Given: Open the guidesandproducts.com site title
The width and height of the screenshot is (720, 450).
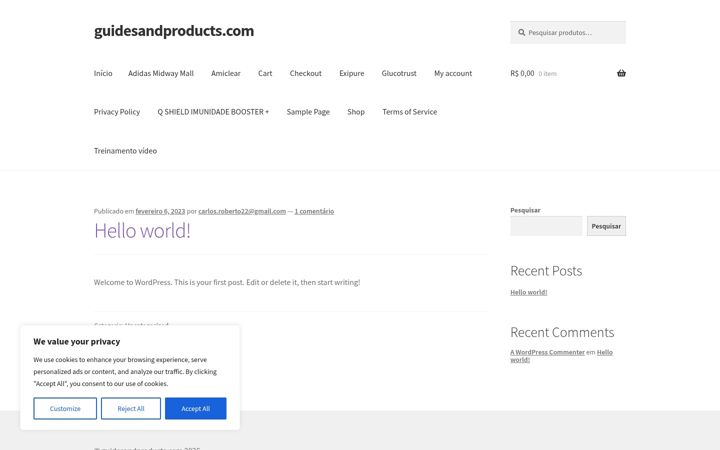Looking at the screenshot, I should coord(174,31).
